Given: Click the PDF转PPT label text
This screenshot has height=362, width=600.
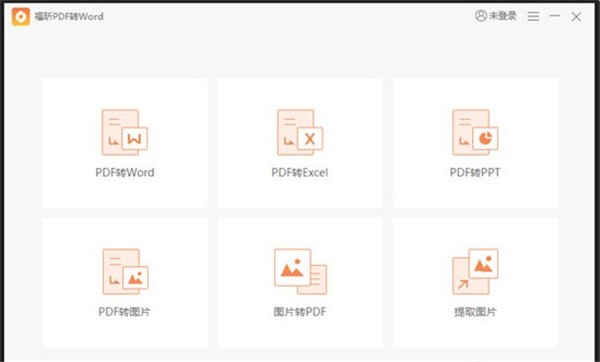Looking at the screenshot, I should click(x=475, y=173).
